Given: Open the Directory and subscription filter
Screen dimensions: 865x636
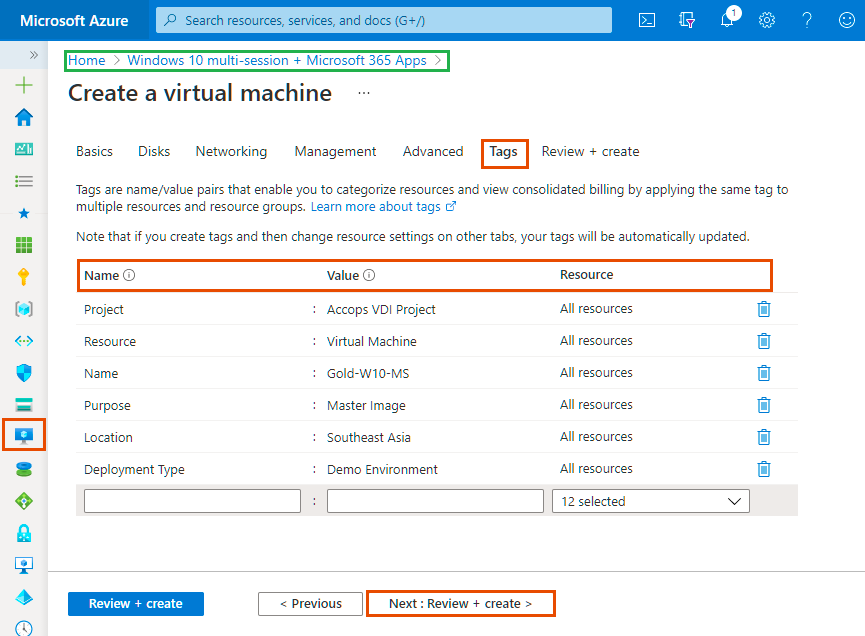Looking at the screenshot, I should (x=687, y=20).
